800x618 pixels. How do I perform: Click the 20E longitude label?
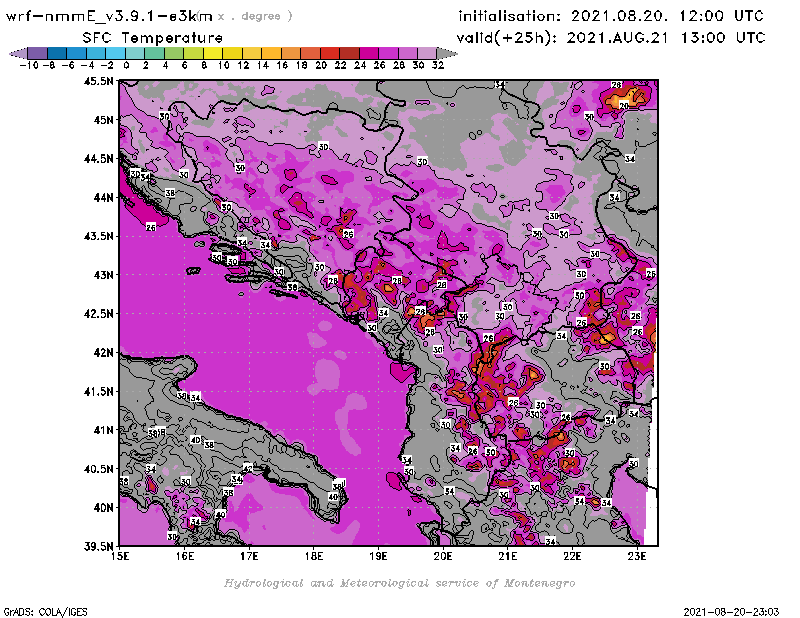(x=443, y=556)
